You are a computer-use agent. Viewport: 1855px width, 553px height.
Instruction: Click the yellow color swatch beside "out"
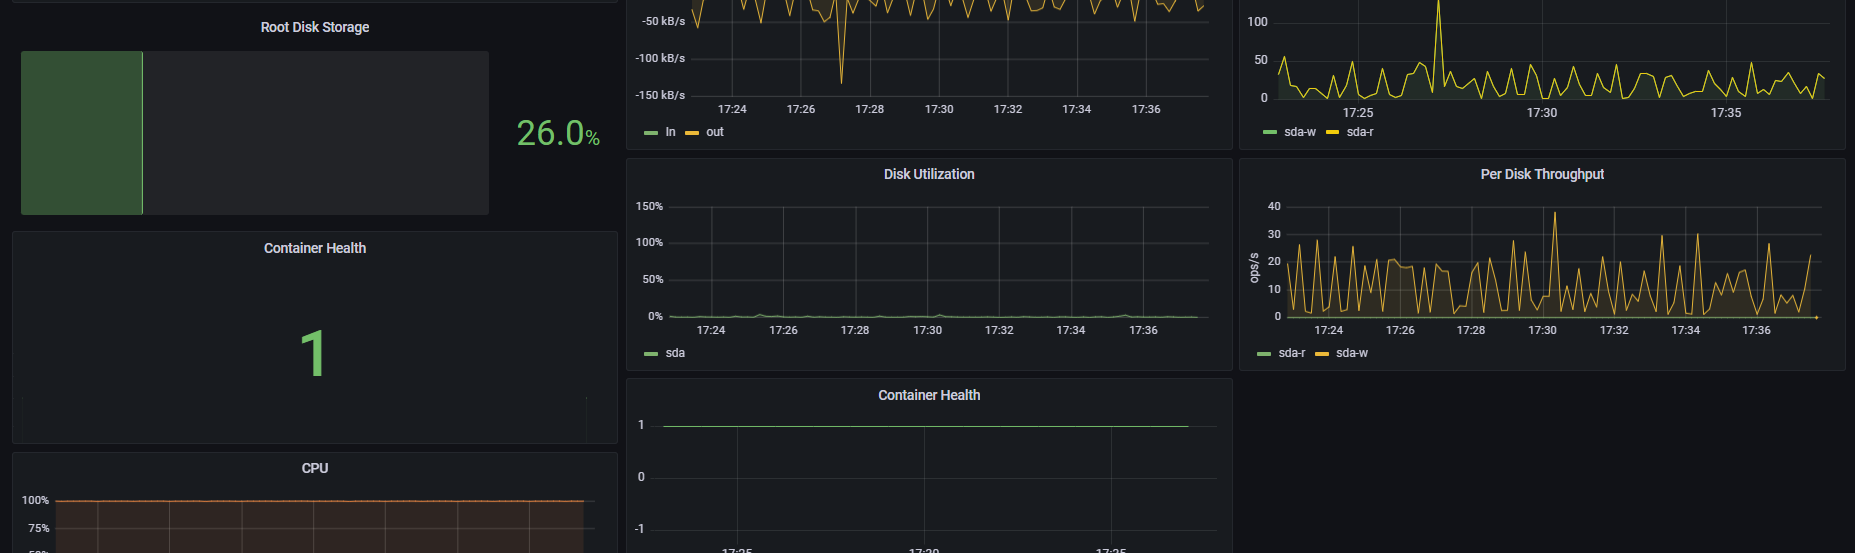tap(692, 133)
